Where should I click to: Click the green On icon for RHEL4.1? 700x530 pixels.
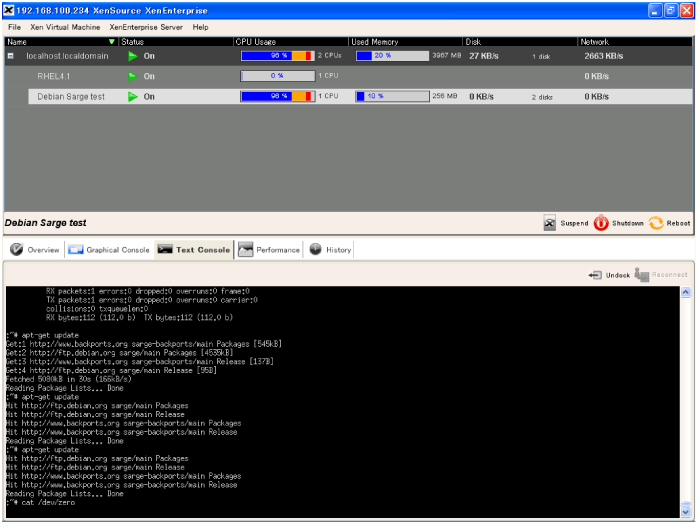point(133,76)
